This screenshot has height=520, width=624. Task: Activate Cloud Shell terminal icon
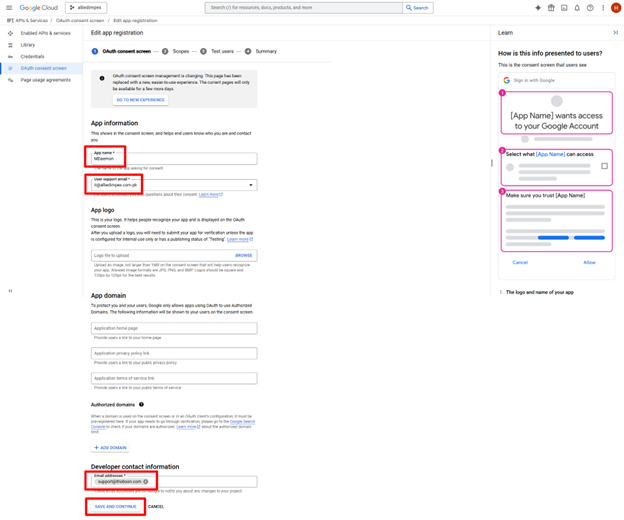point(564,7)
